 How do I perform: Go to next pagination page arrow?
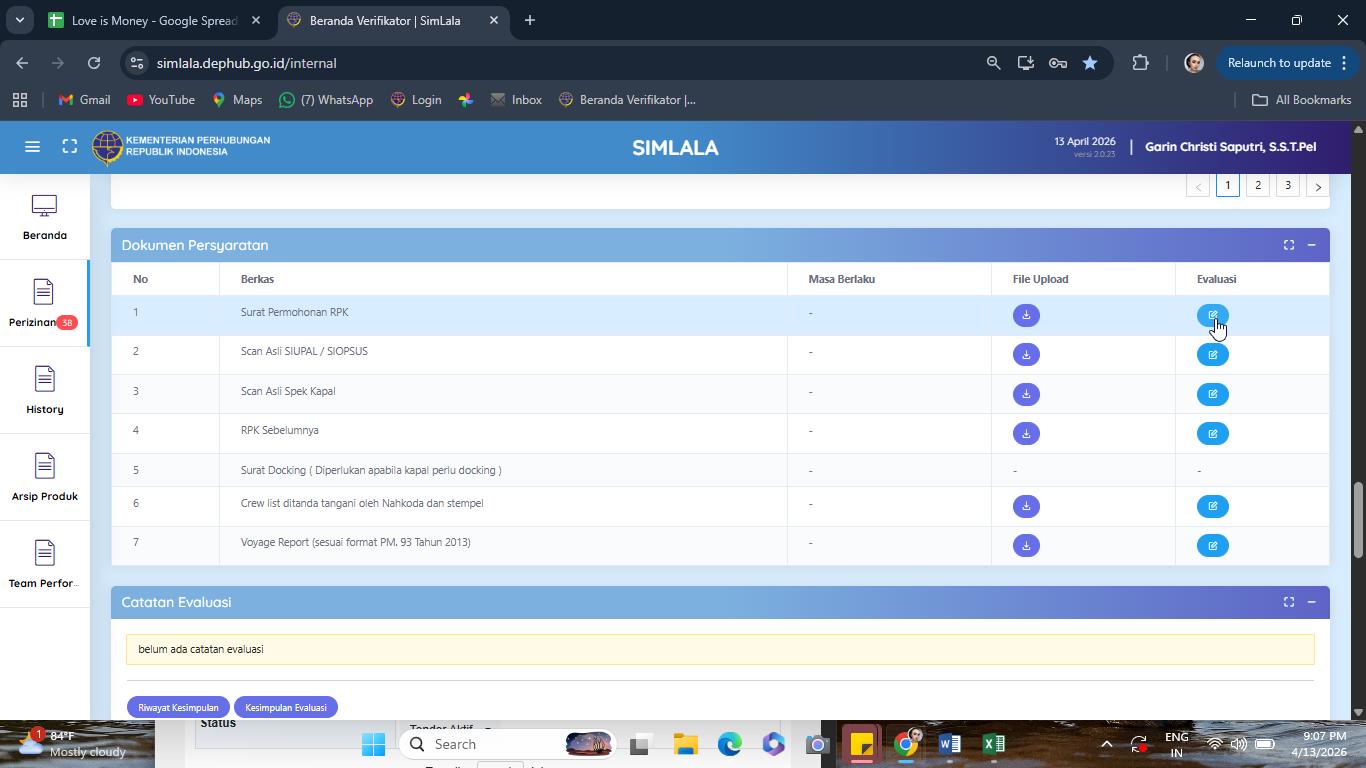tap(1318, 186)
